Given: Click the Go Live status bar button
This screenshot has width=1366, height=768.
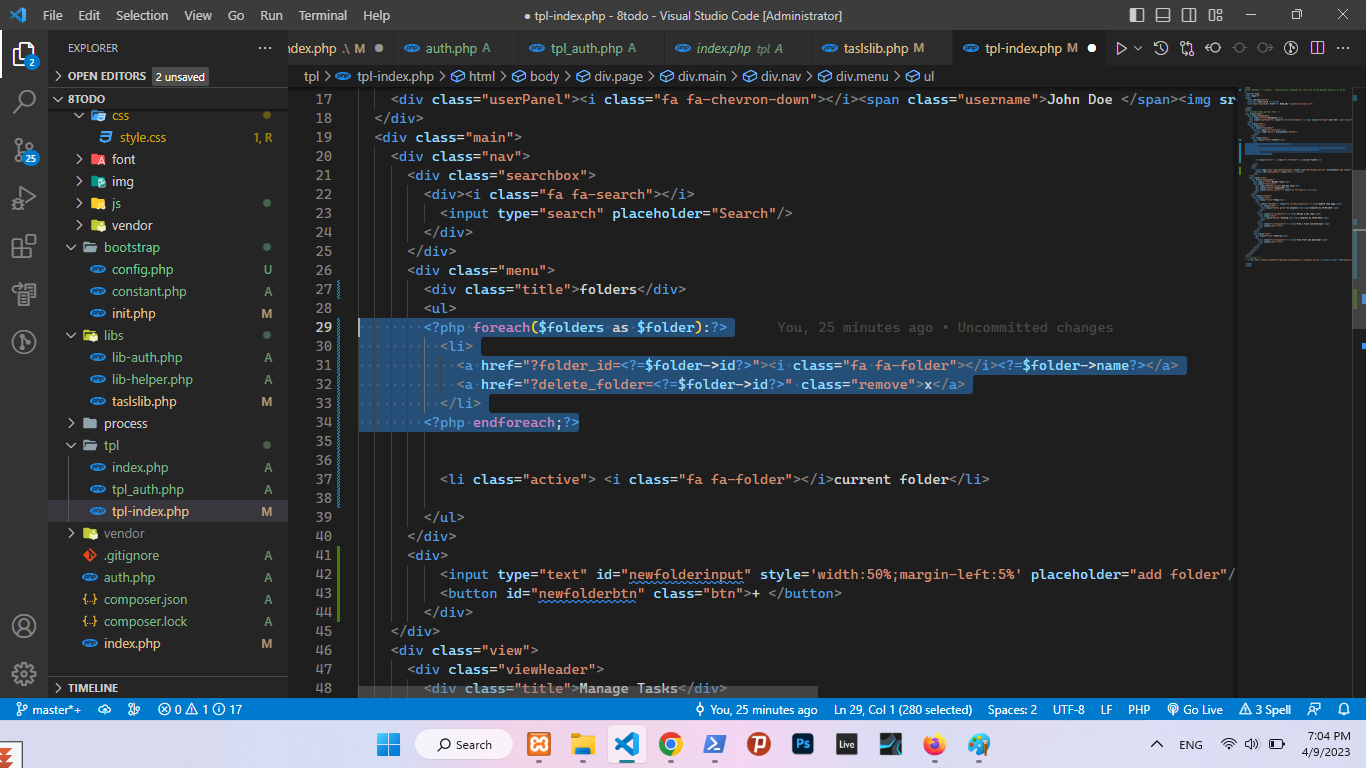Looking at the screenshot, I should [1194, 709].
